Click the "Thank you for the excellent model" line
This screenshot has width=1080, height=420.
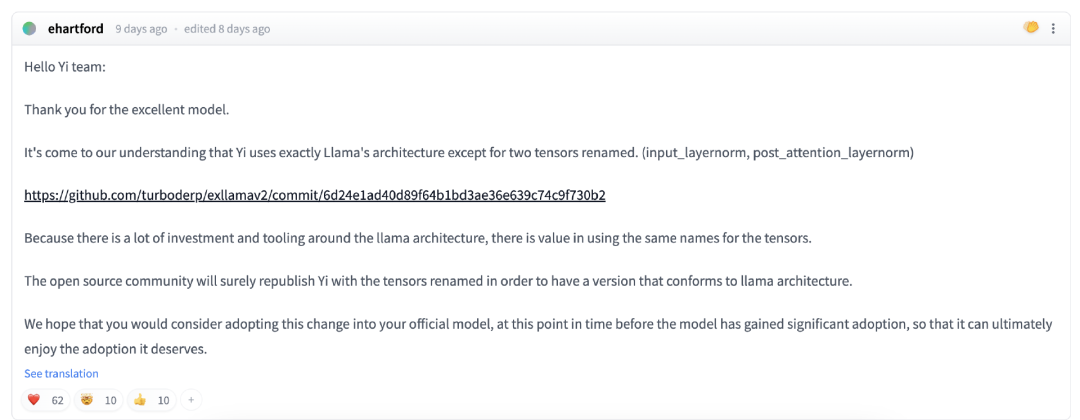coord(127,109)
